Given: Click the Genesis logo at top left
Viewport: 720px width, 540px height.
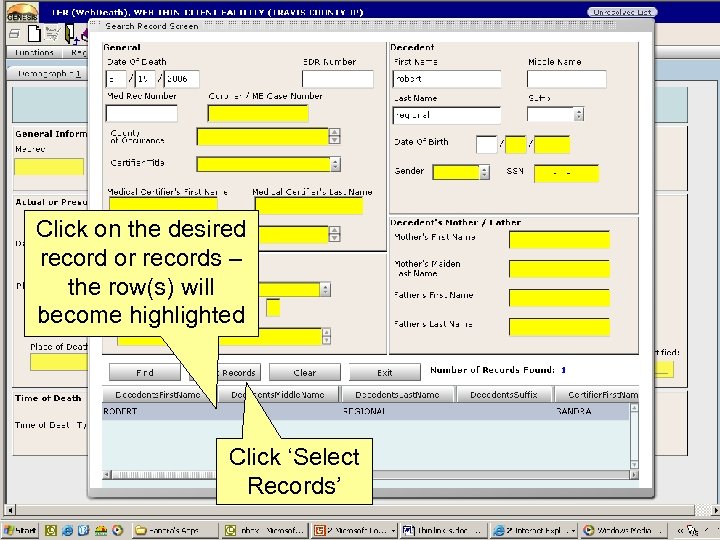Looking at the screenshot, I should (x=22, y=12).
